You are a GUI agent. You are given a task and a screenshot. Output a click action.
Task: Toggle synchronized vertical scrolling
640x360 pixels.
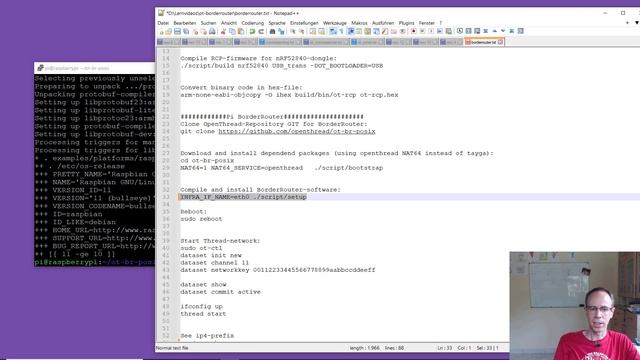pyautogui.click(x=312, y=31)
